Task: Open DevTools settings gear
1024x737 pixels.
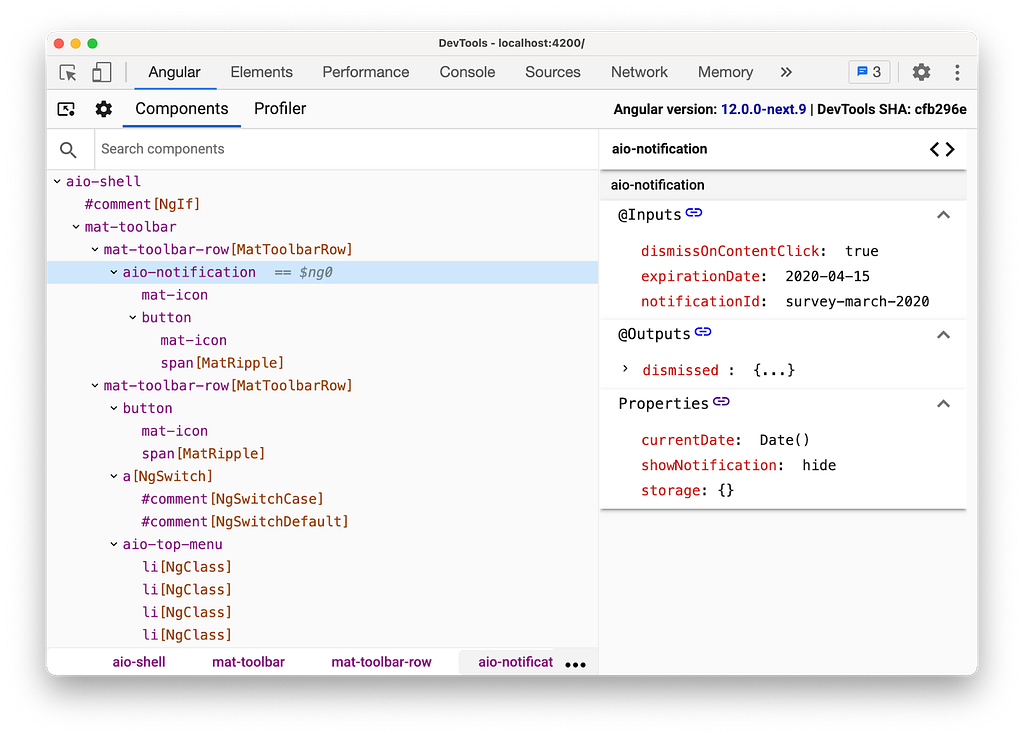Action: (921, 72)
